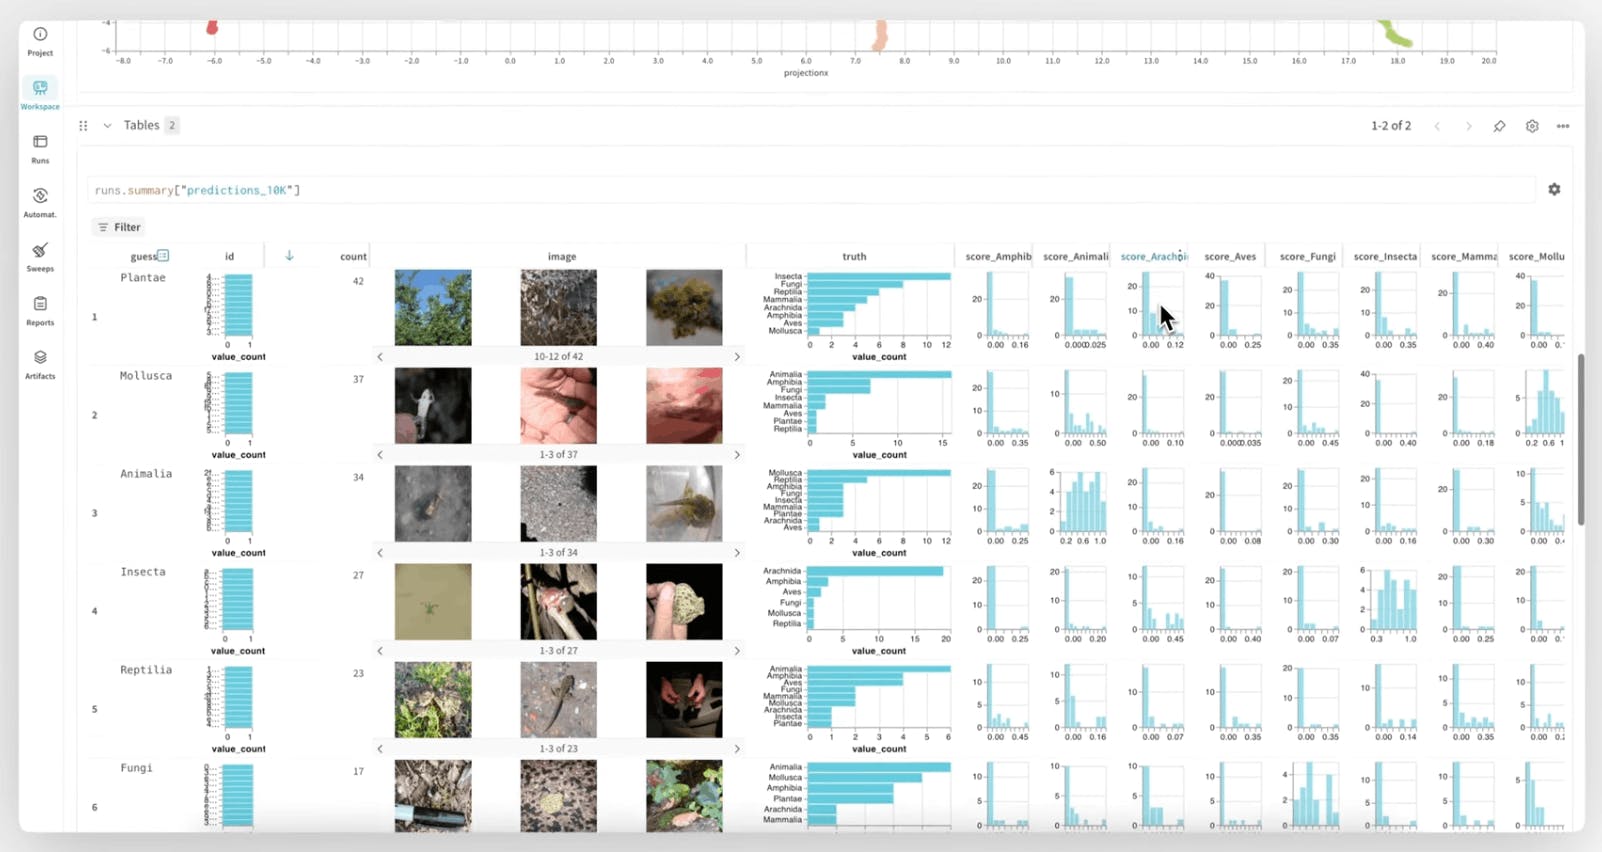Collapse the Tables section

(x=107, y=126)
